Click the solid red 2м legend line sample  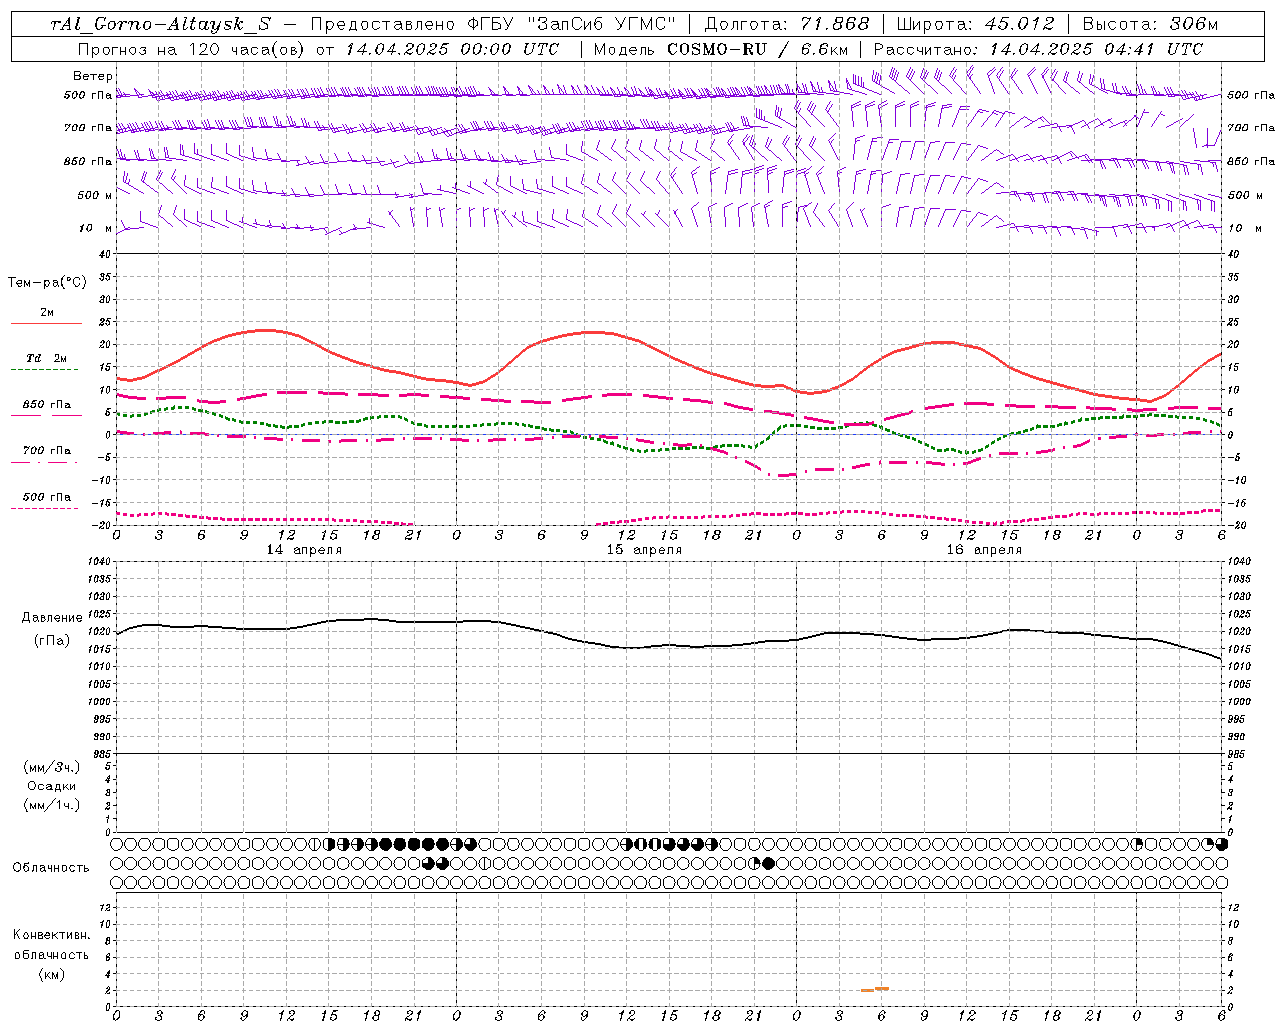click(x=46, y=323)
